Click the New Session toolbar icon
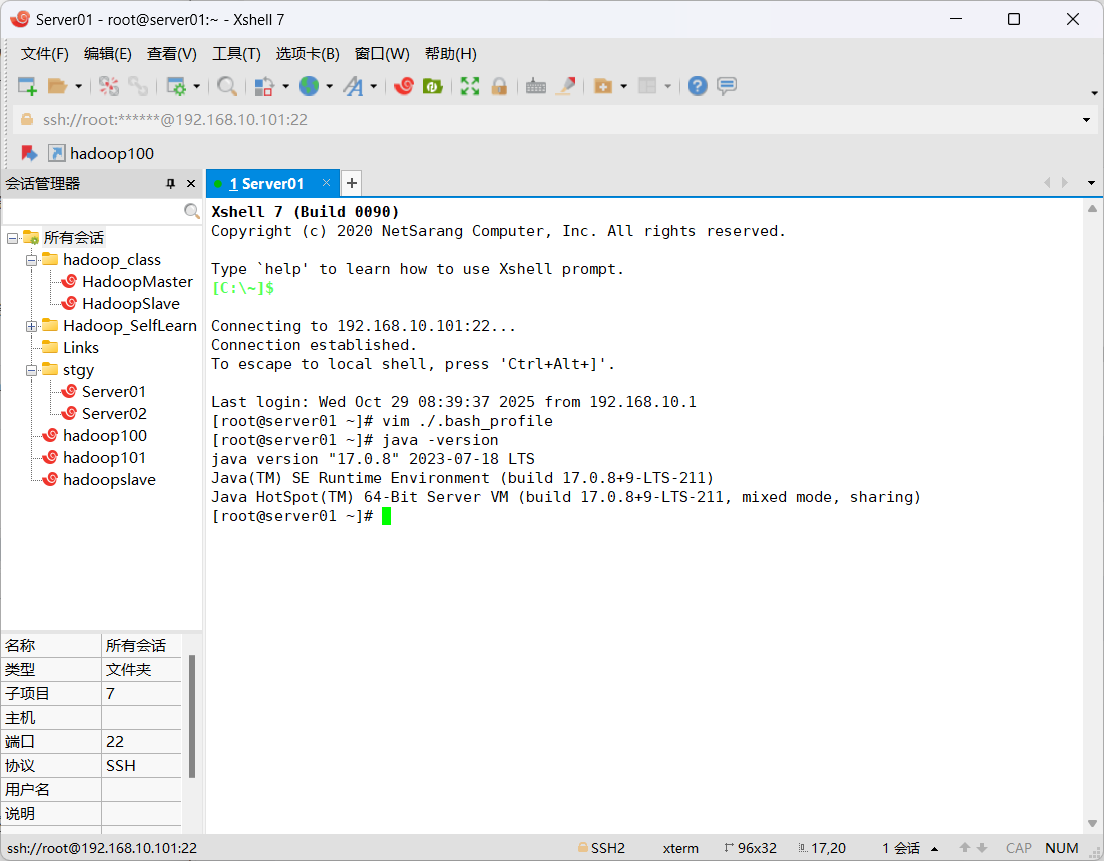Image resolution: width=1104 pixels, height=861 pixels. pyautogui.click(x=27, y=86)
